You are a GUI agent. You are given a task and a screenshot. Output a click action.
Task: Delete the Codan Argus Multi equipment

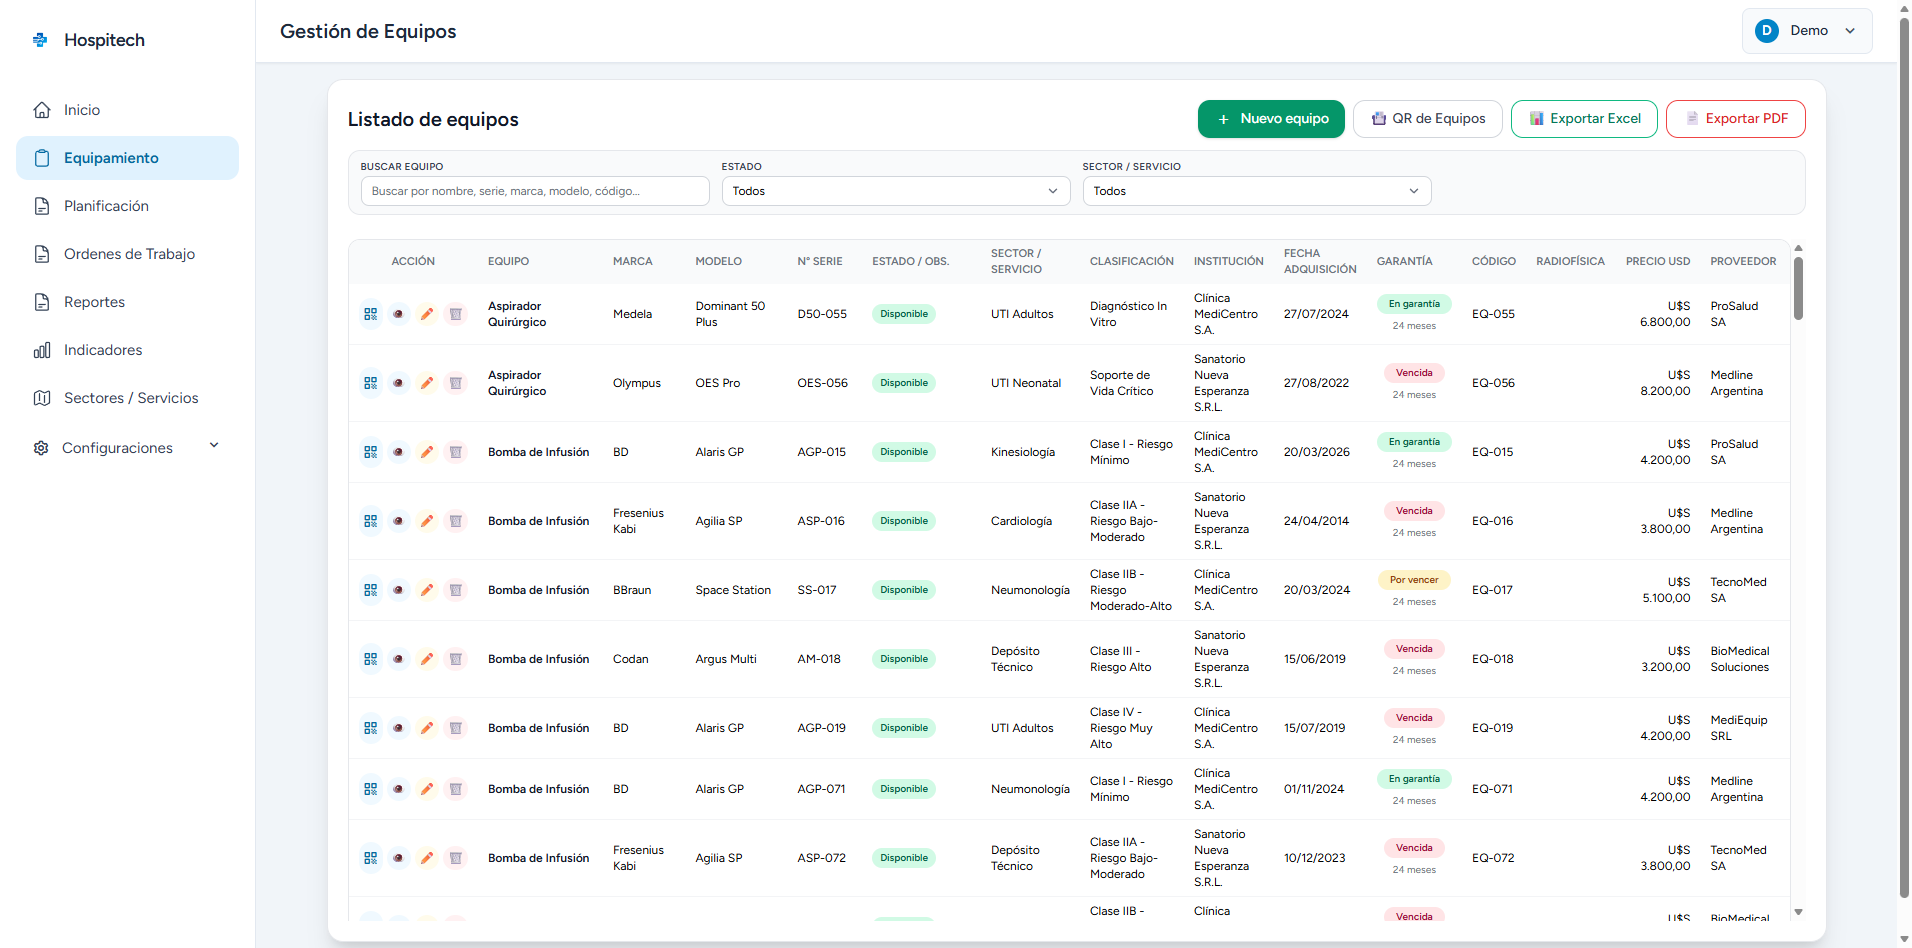[455, 659]
